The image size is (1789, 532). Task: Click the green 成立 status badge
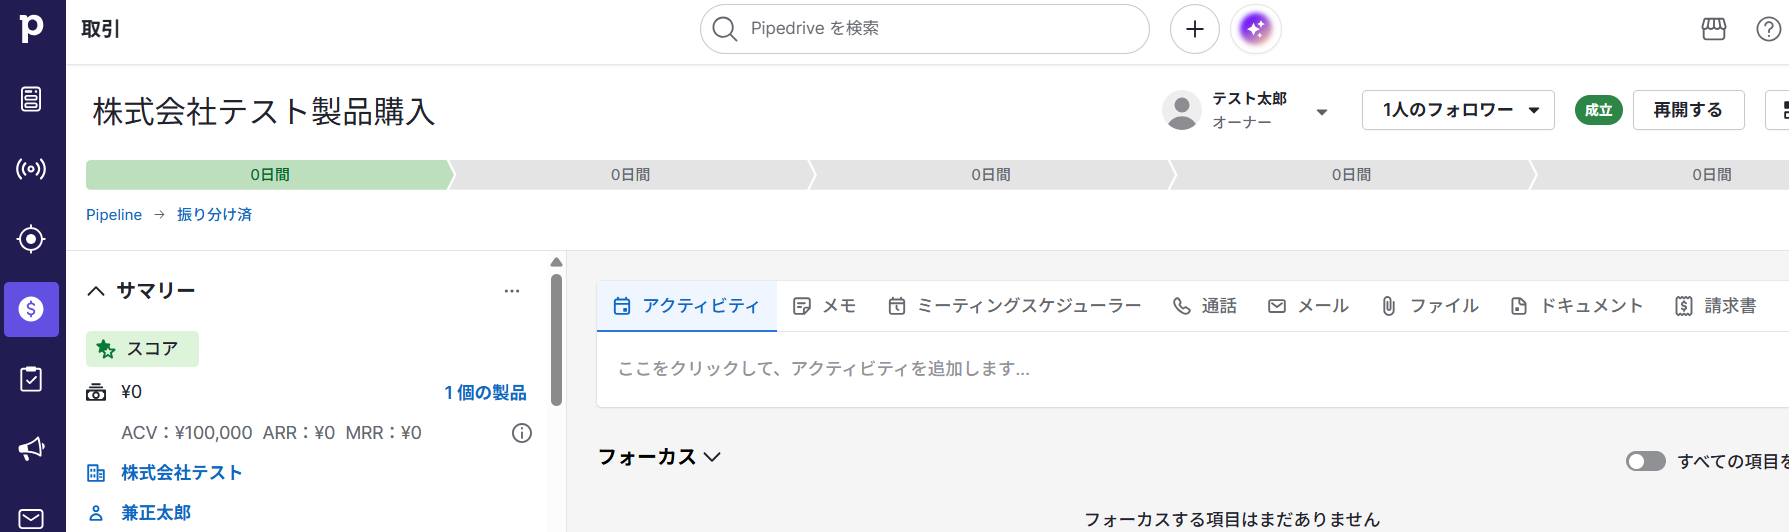point(1598,110)
